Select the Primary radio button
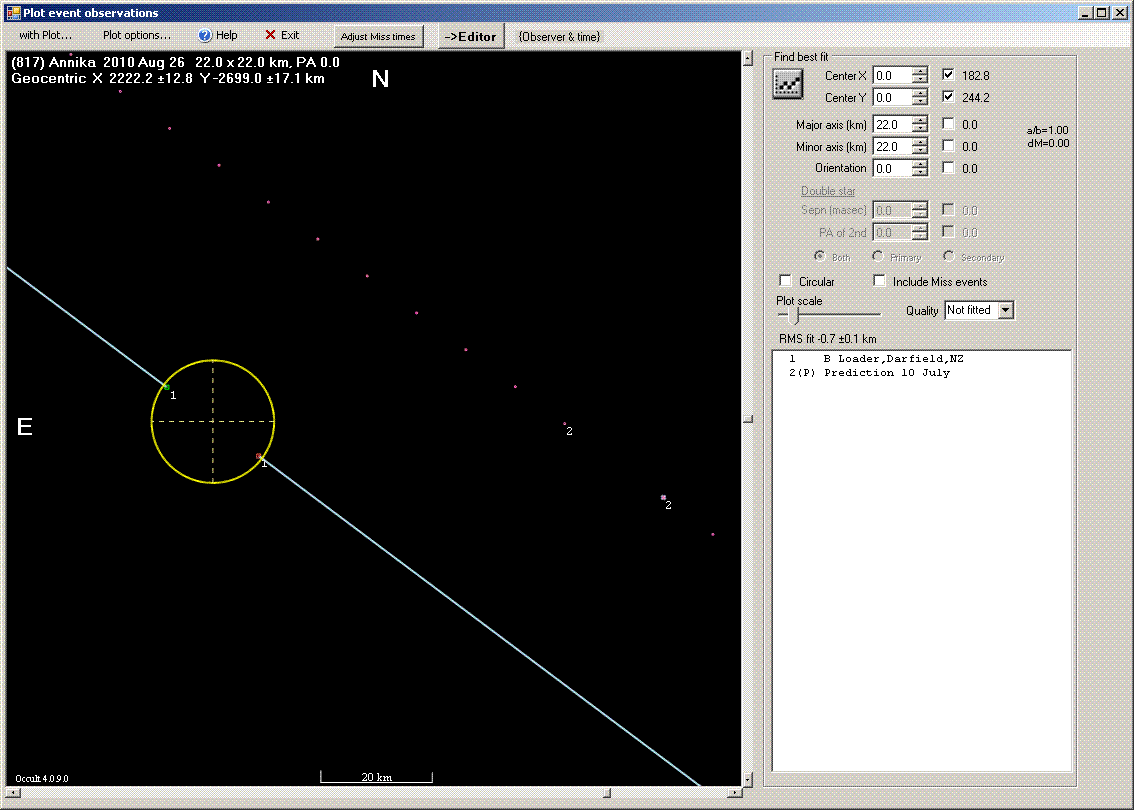Viewport: 1134px width, 810px height. click(x=877, y=256)
